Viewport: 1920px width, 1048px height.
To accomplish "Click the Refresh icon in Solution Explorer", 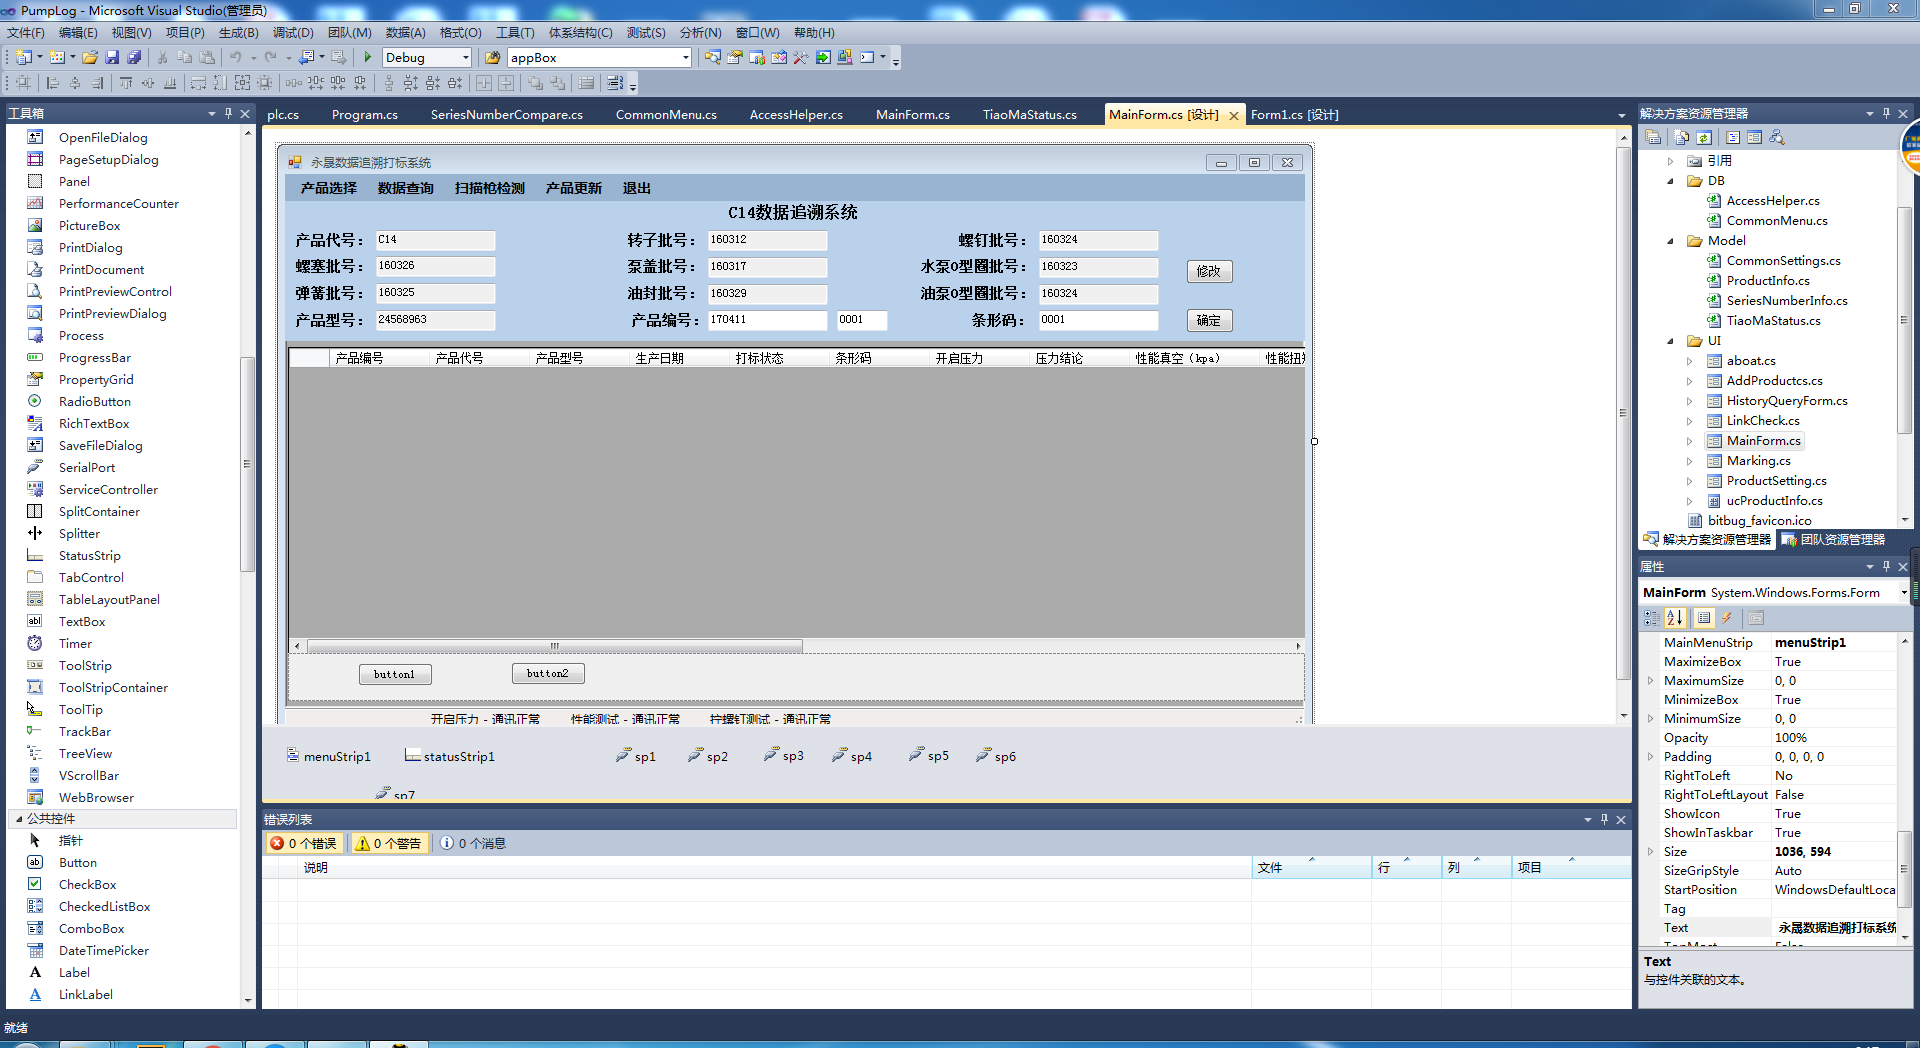I will [x=1704, y=138].
